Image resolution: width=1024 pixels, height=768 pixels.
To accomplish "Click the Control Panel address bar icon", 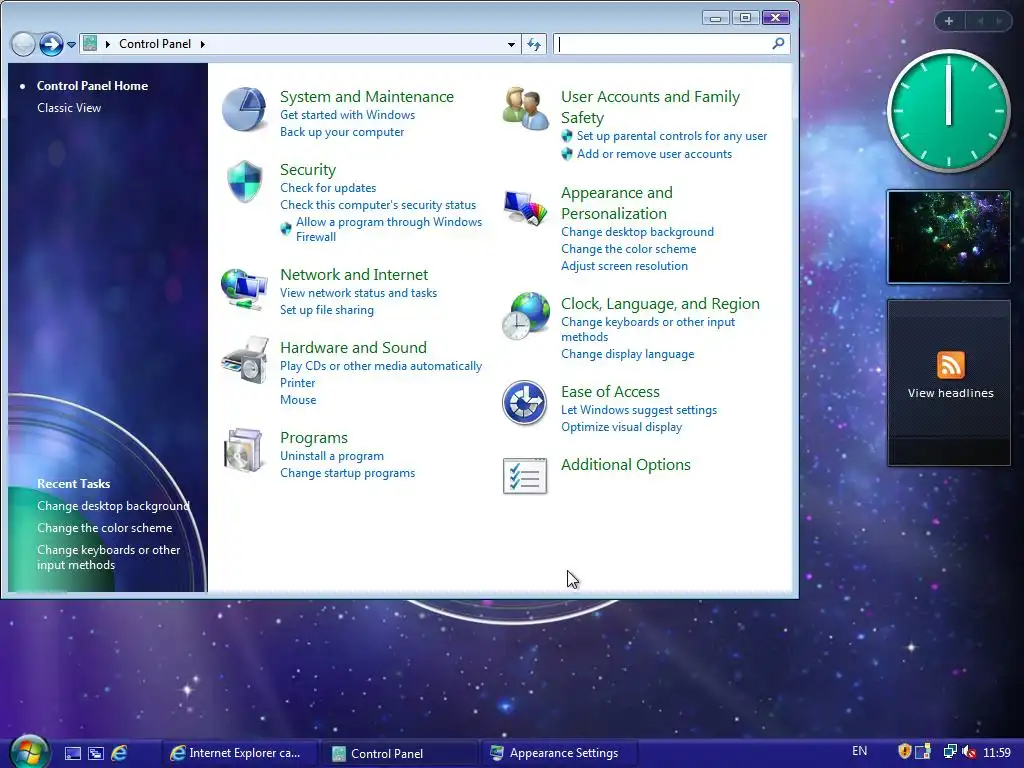I will 90,44.
